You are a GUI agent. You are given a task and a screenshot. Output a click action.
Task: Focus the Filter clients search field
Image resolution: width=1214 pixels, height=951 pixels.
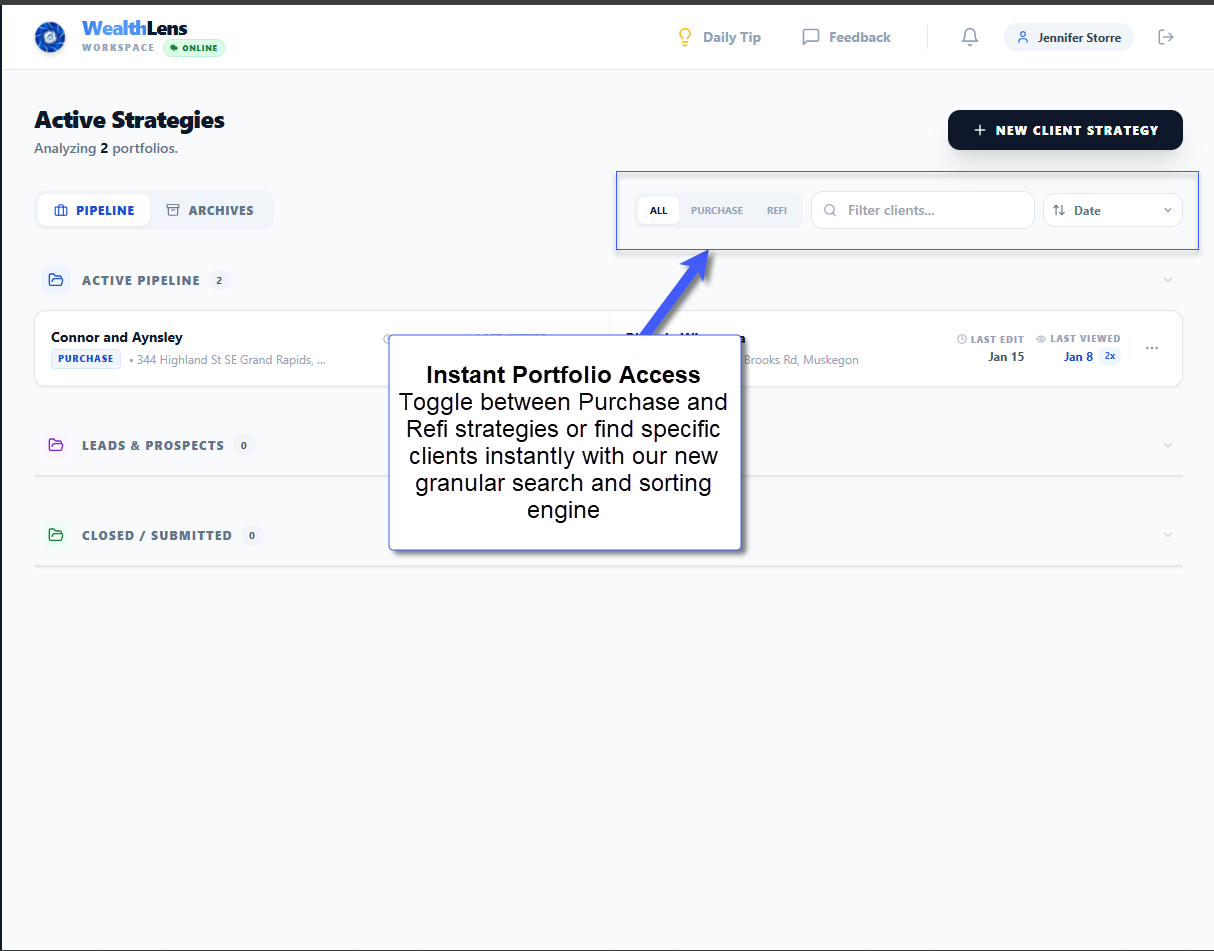pos(922,210)
